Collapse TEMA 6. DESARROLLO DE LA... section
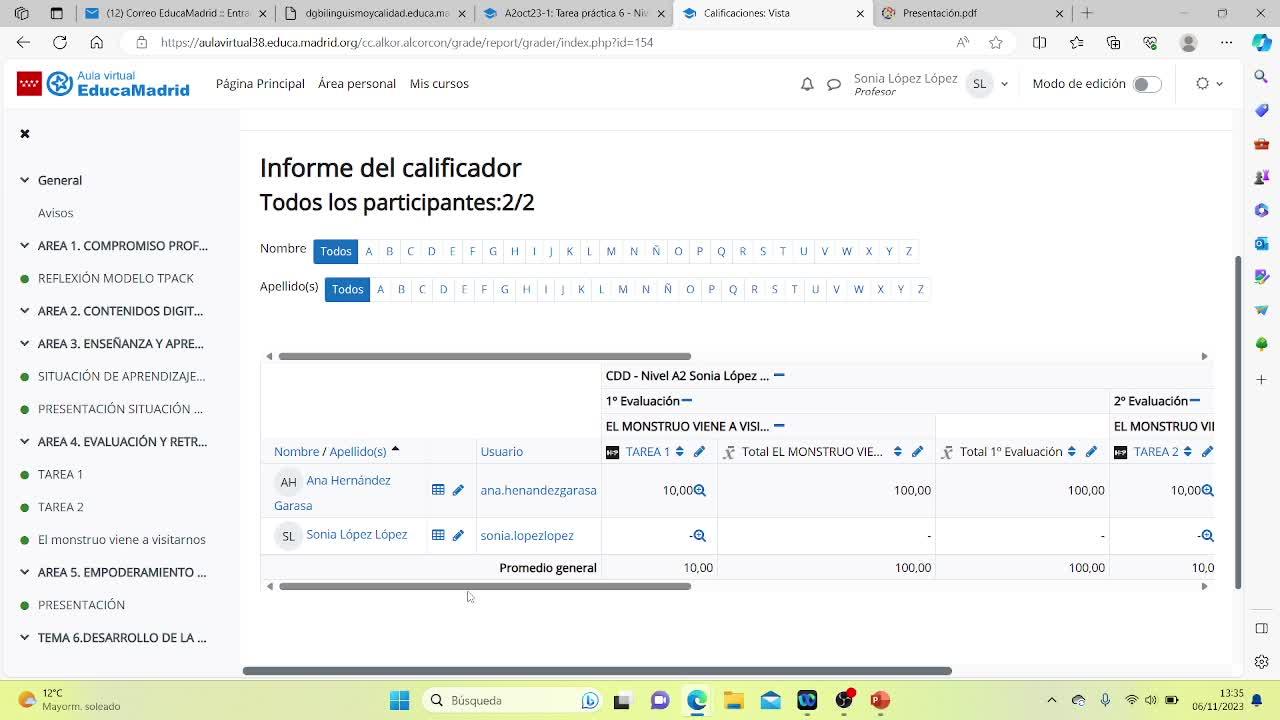1280x720 pixels. pyautogui.click(x=25, y=638)
